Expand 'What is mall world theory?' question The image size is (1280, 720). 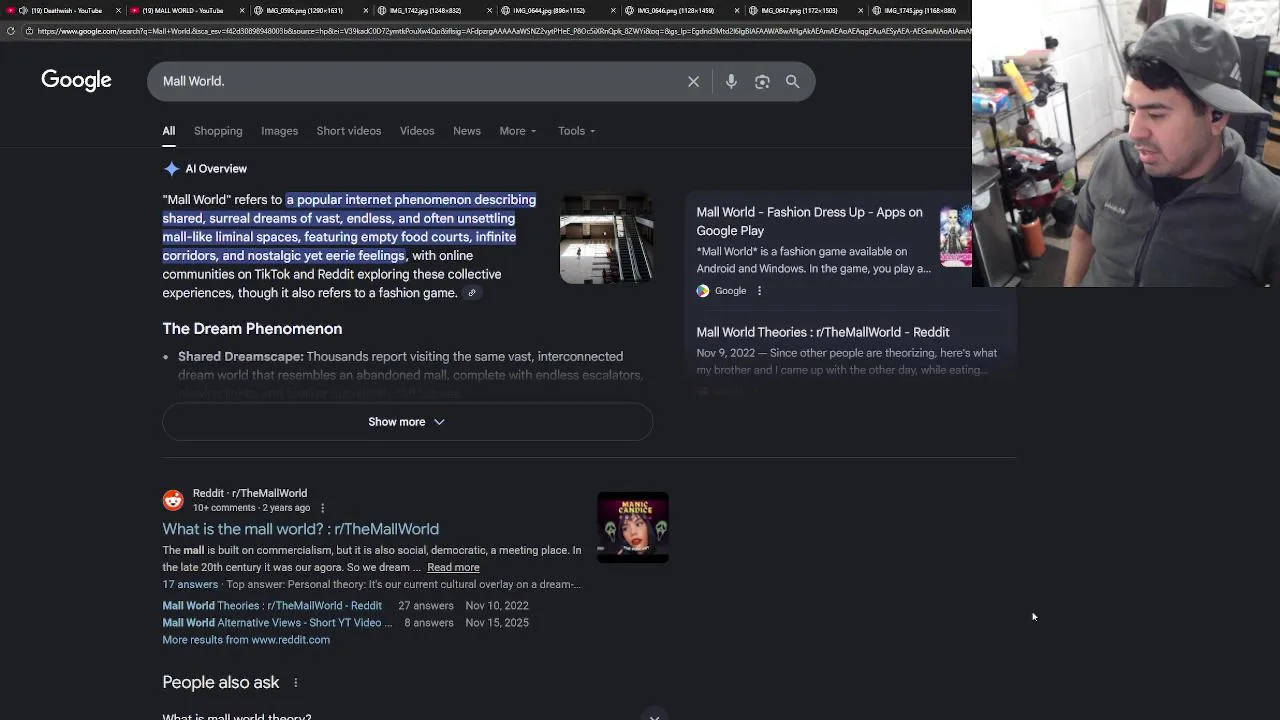[408, 716]
